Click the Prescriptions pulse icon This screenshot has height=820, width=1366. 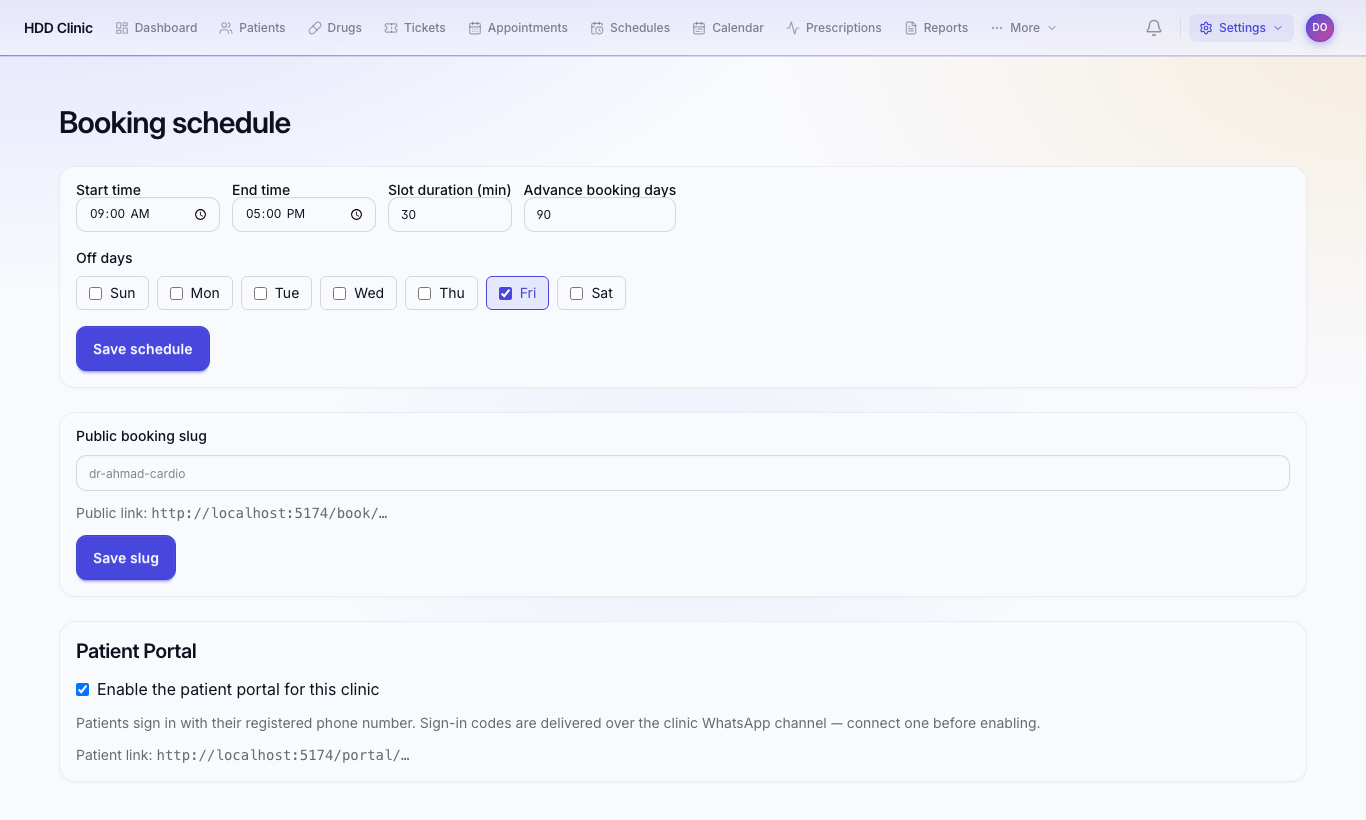(x=793, y=28)
